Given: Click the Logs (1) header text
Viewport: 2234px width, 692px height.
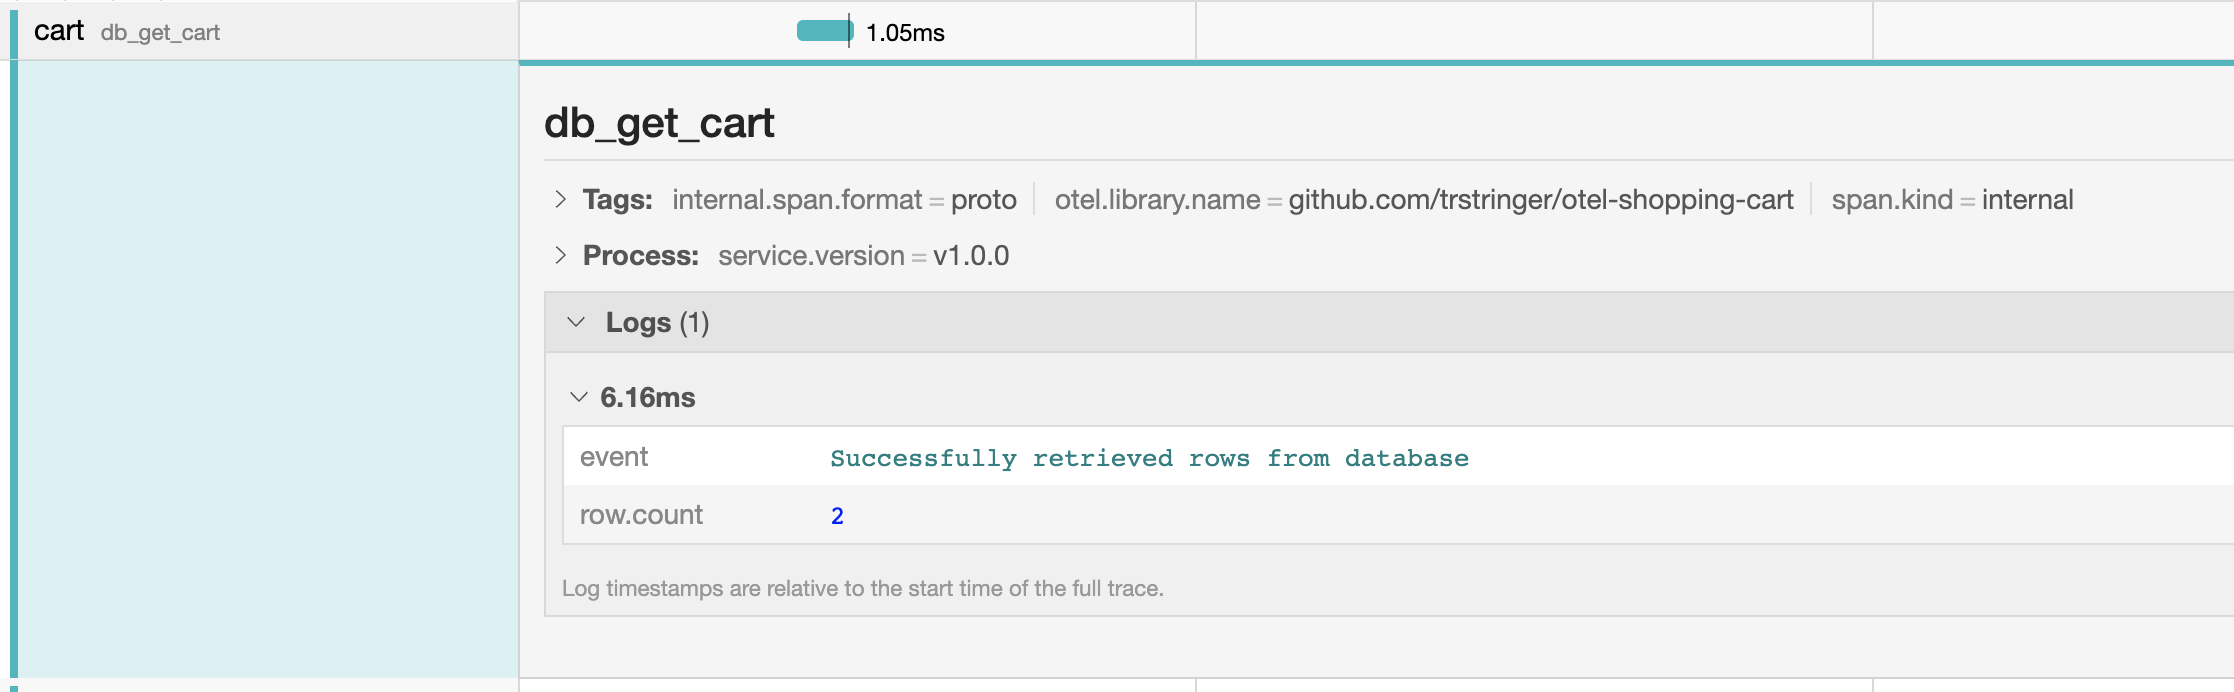Looking at the screenshot, I should pos(657,323).
